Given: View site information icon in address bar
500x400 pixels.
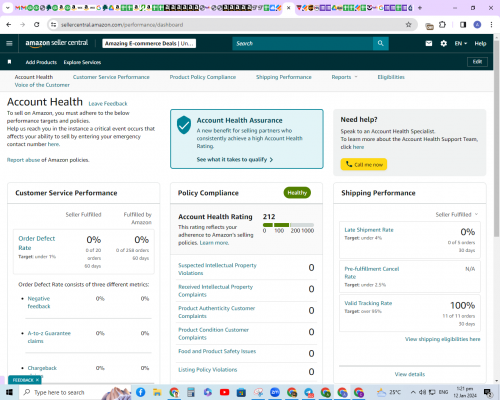Looking at the screenshot, I should (53, 25).
